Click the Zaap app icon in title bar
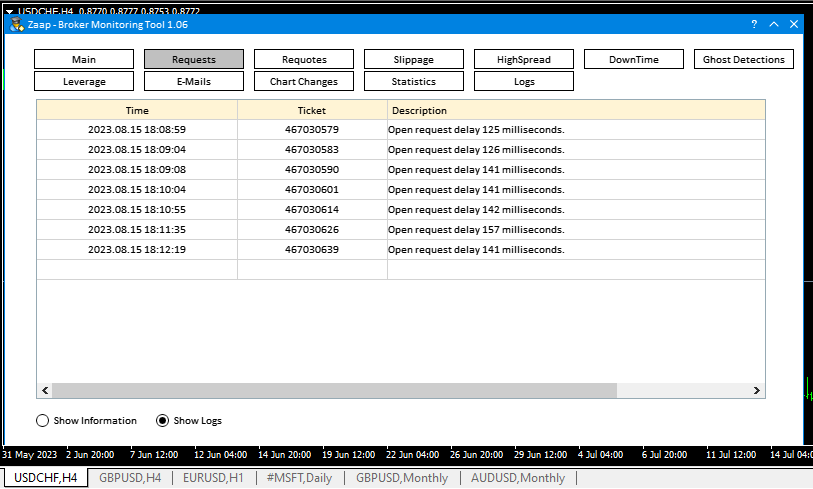 pos(17,24)
